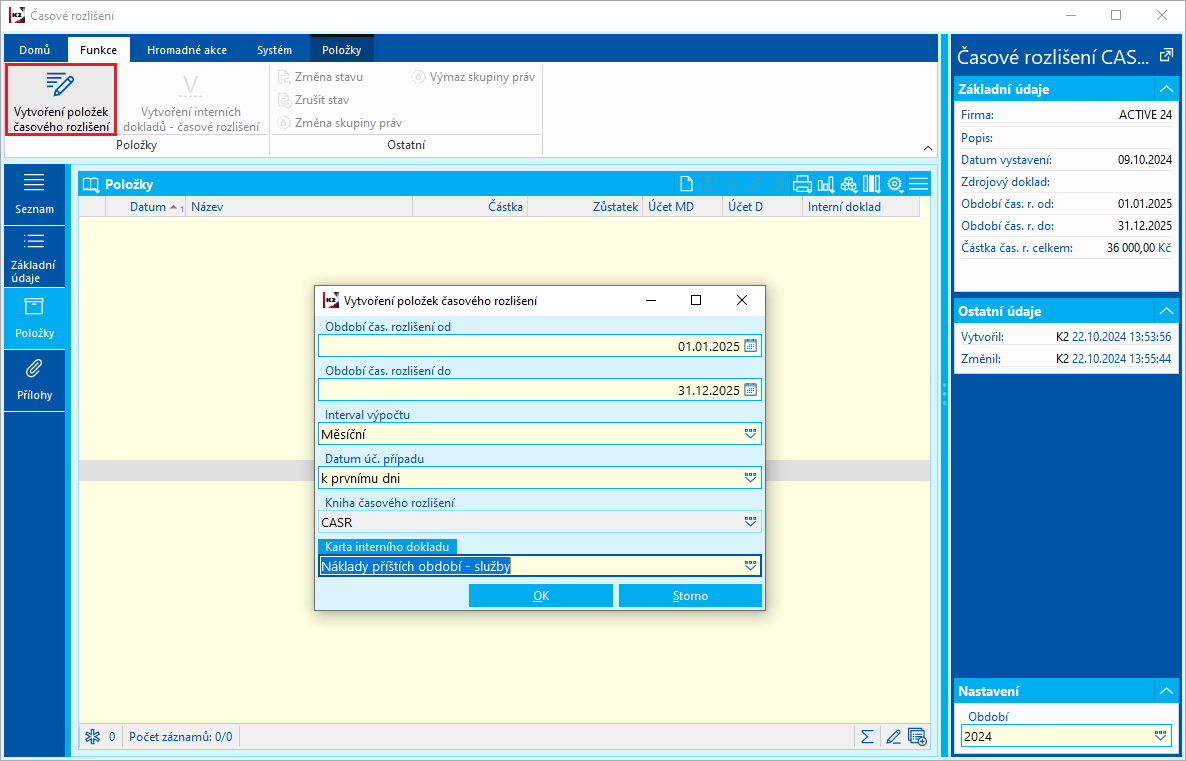This screenshot has height=761, width=1186.
Task: Open the hamburger menu in Položky toolbar
Action: click(918, 184)
